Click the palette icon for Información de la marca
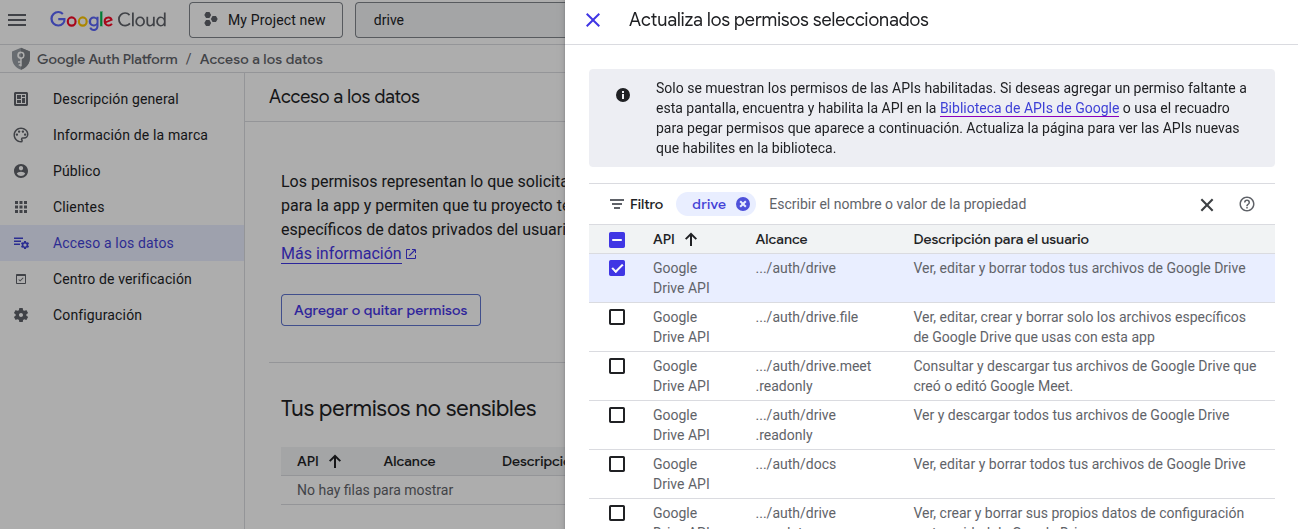Viewport: 1298px width, 529px height. [21, 135]
